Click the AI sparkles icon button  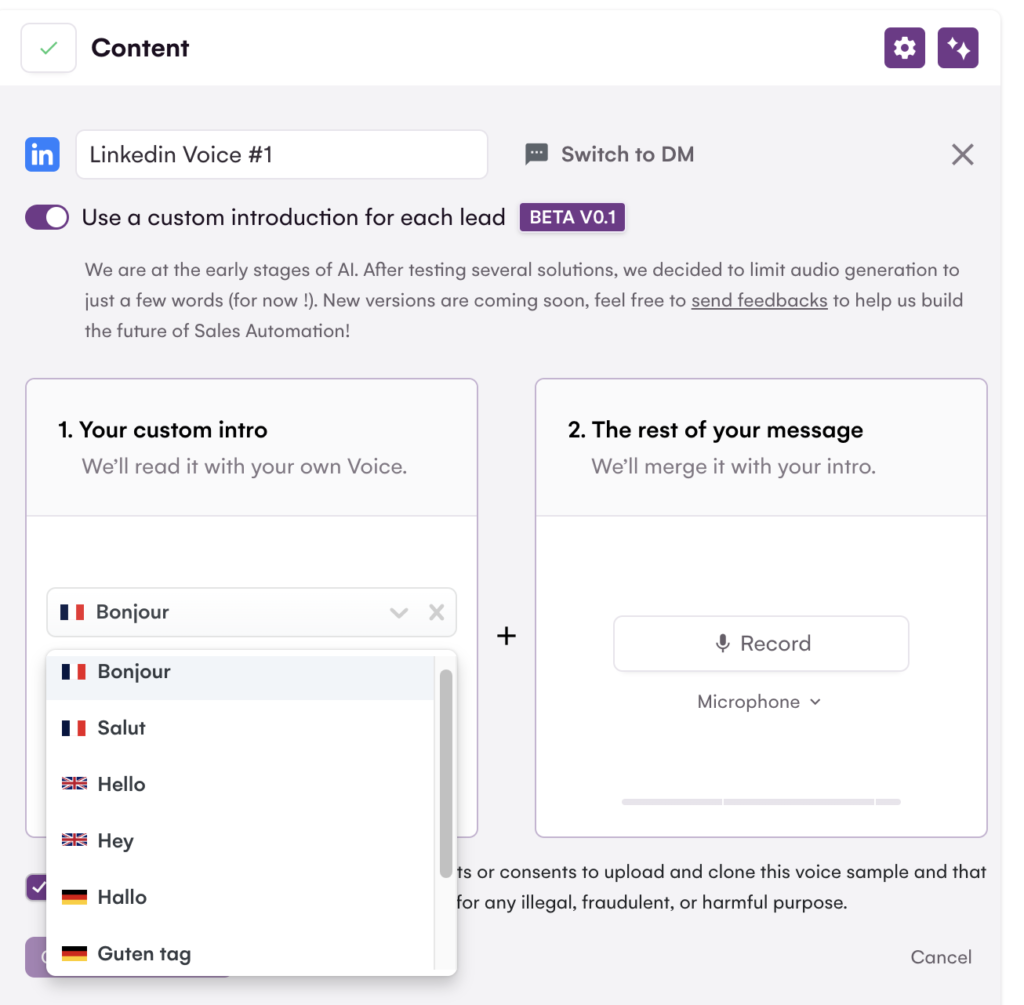point(957,48)
